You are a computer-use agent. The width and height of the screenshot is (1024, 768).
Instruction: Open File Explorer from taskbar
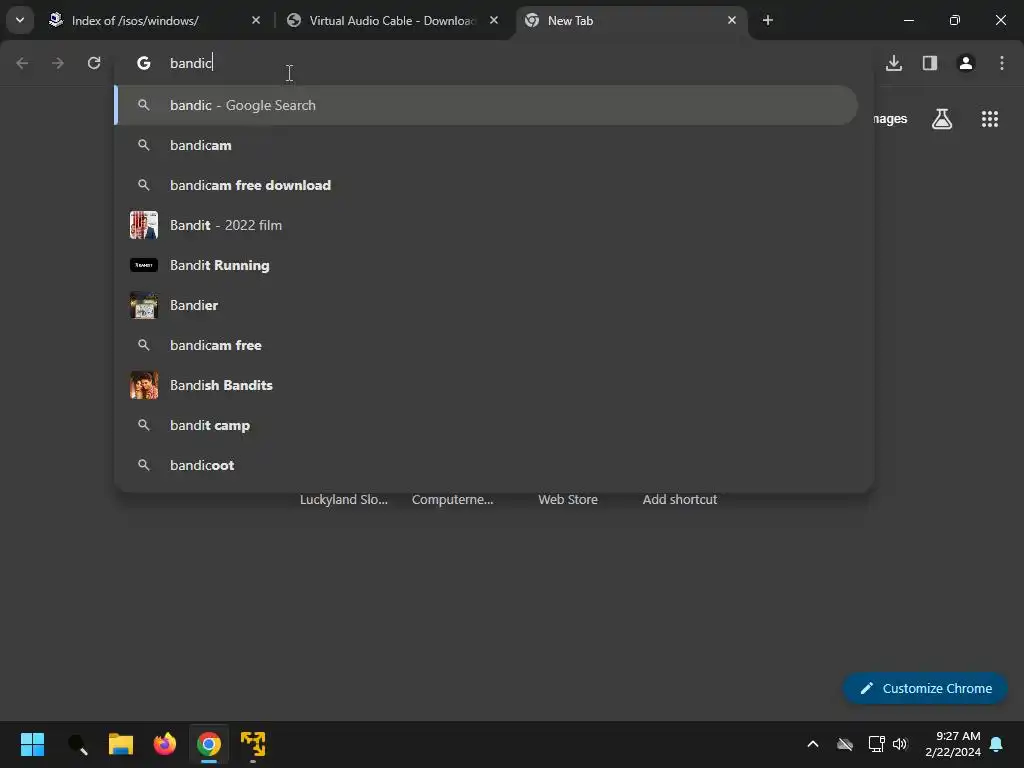tap(121, 744)
